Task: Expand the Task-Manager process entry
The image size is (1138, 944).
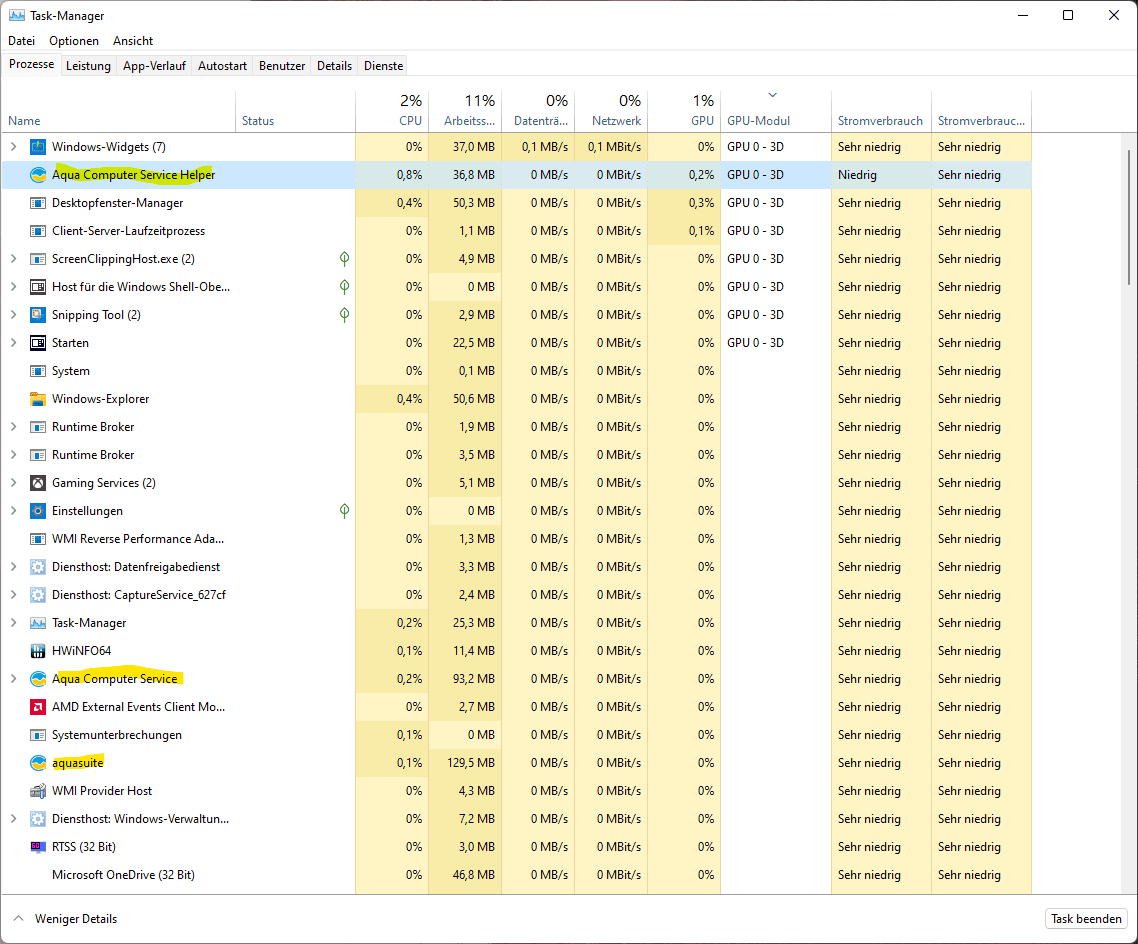Action: point(14,623)
